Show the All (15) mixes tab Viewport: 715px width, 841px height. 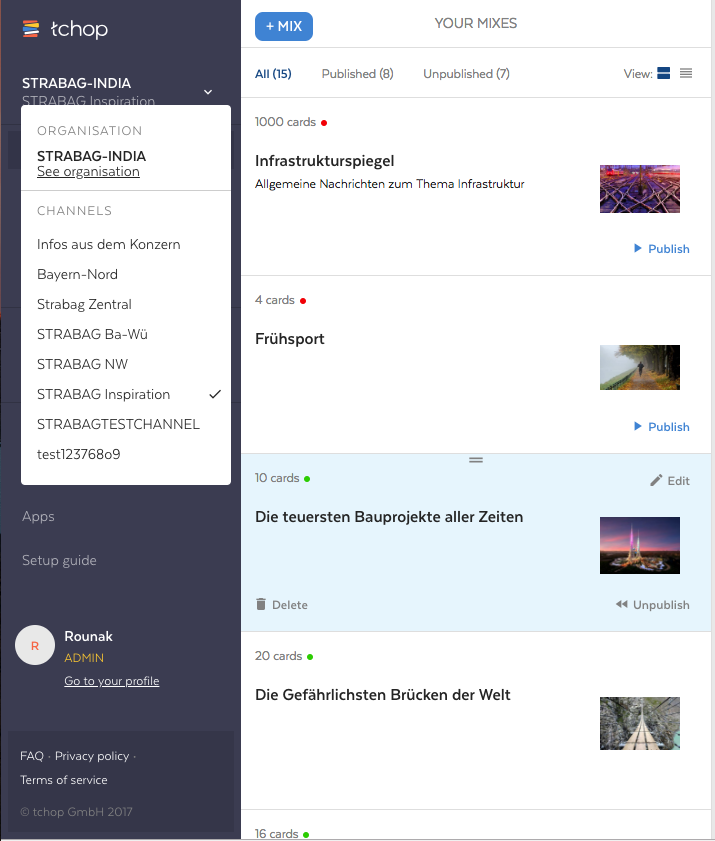point(273,74)
